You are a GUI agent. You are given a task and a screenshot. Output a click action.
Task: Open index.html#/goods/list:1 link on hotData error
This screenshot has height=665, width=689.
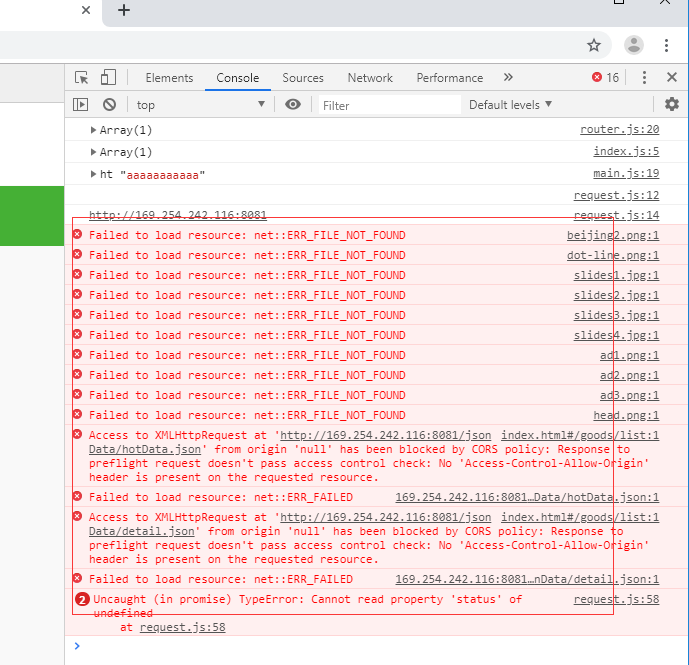coord(580,436)
